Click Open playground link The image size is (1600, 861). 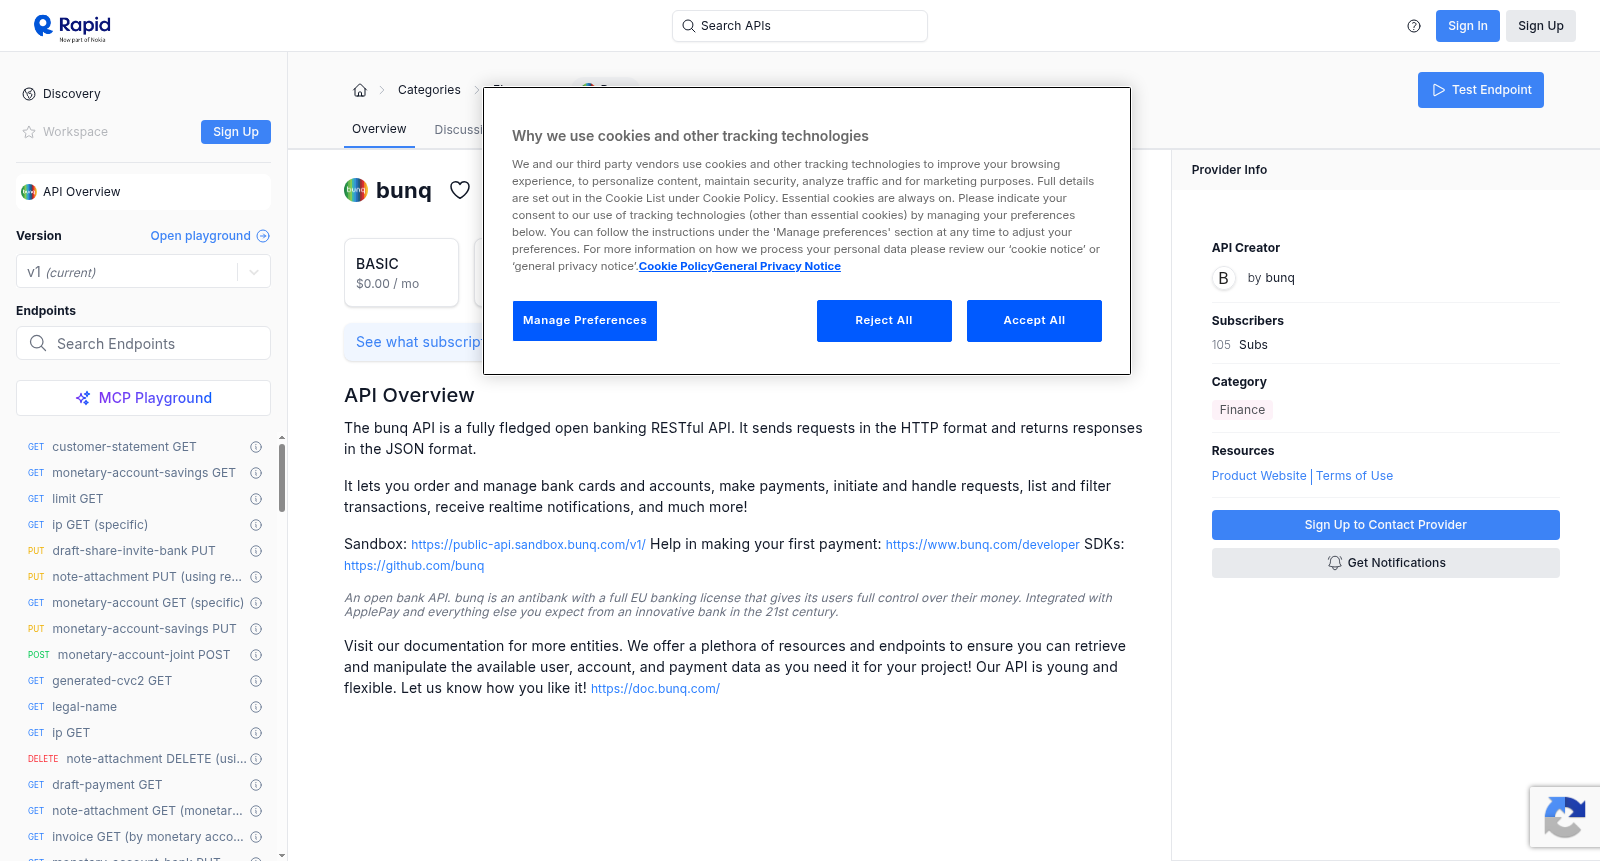(x=210, y=236)
